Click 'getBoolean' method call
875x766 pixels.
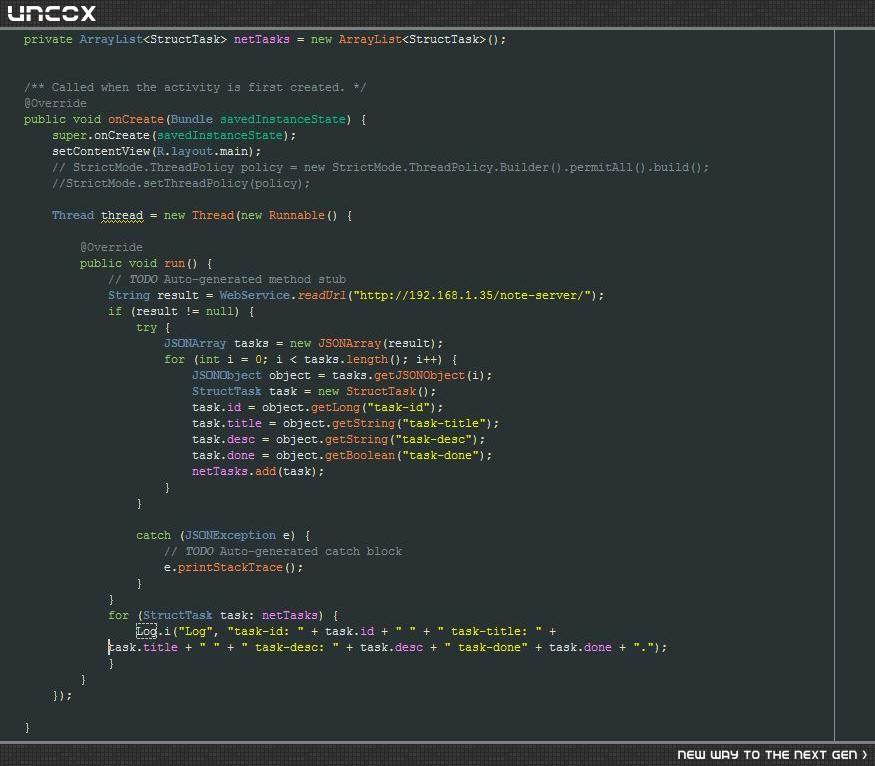pos(359,455)
